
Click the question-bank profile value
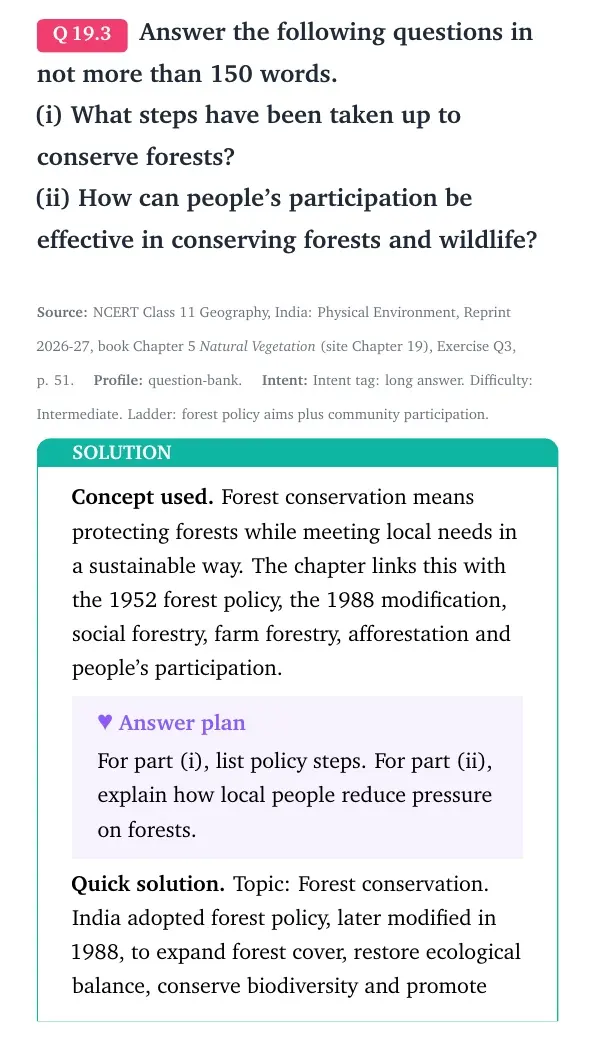click(x=195, y=380)
